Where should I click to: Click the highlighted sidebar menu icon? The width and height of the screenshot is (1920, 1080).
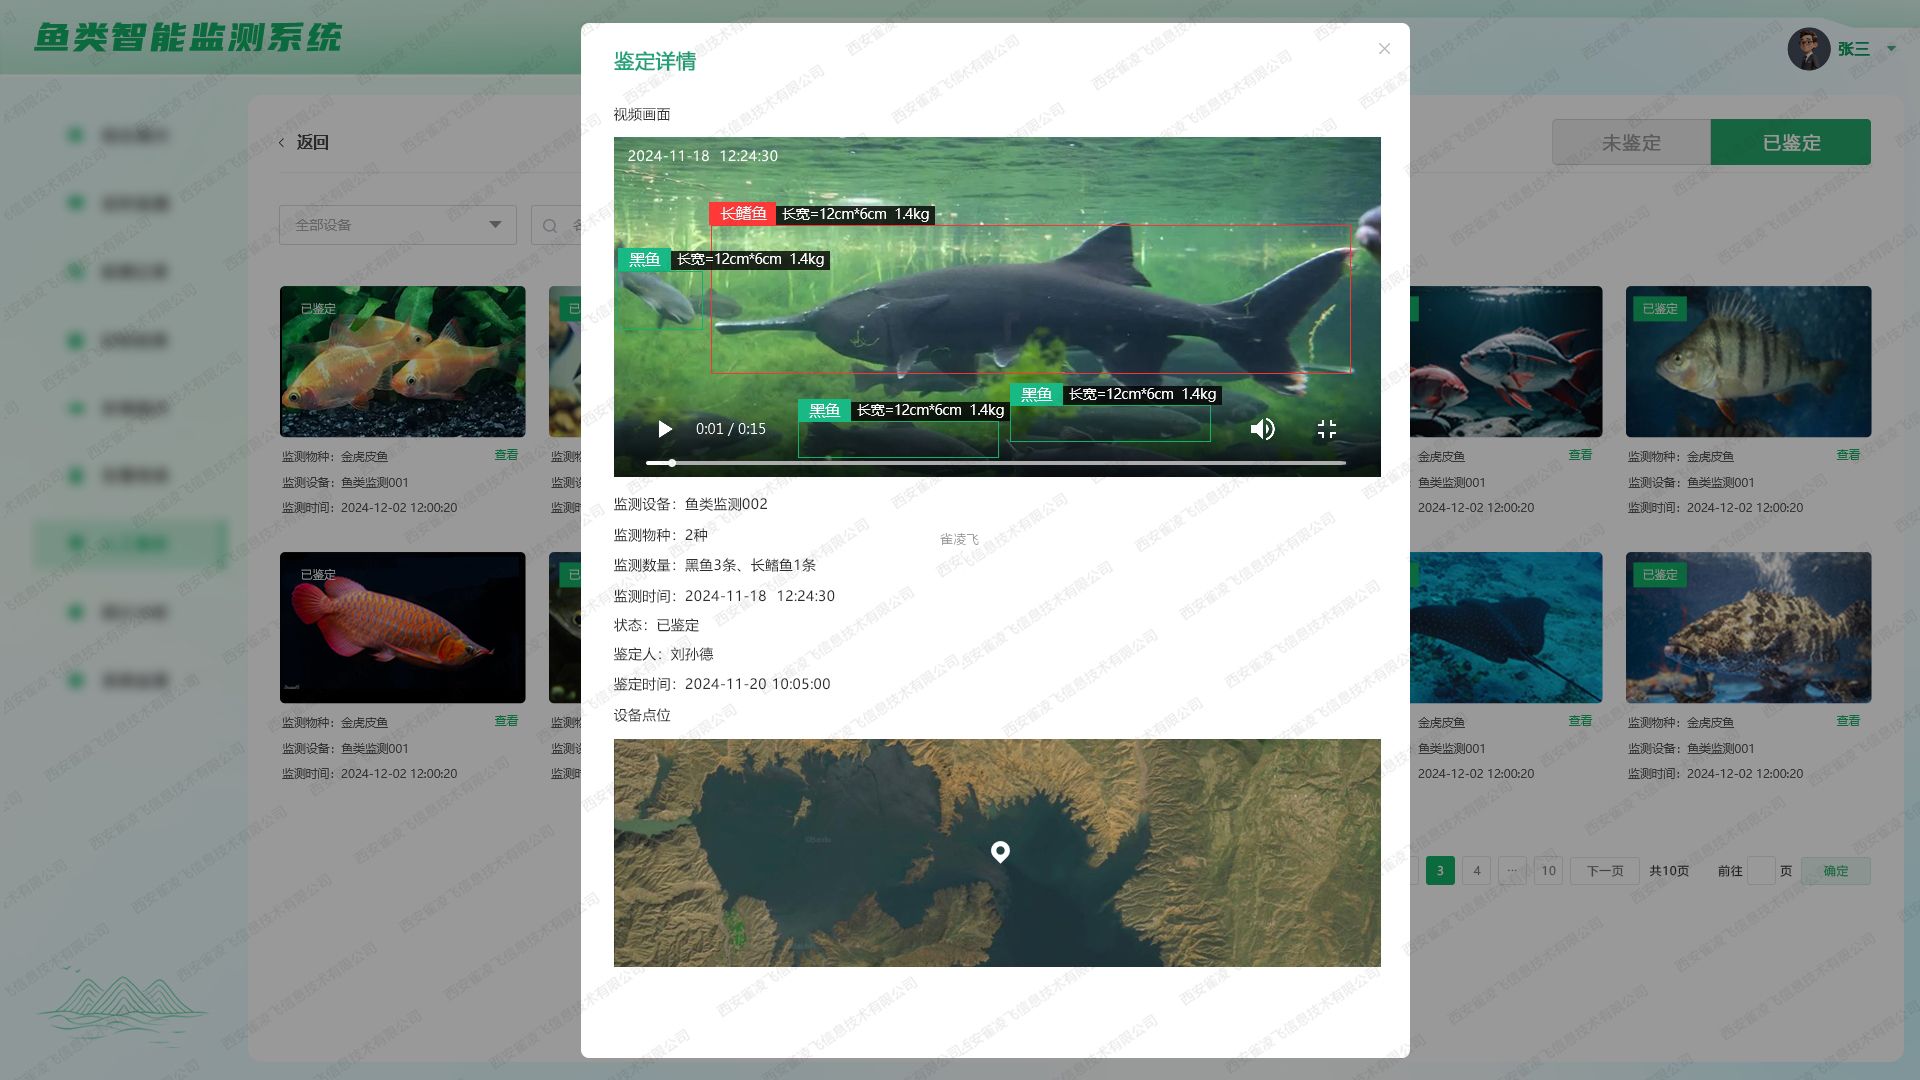click(76, 543)
